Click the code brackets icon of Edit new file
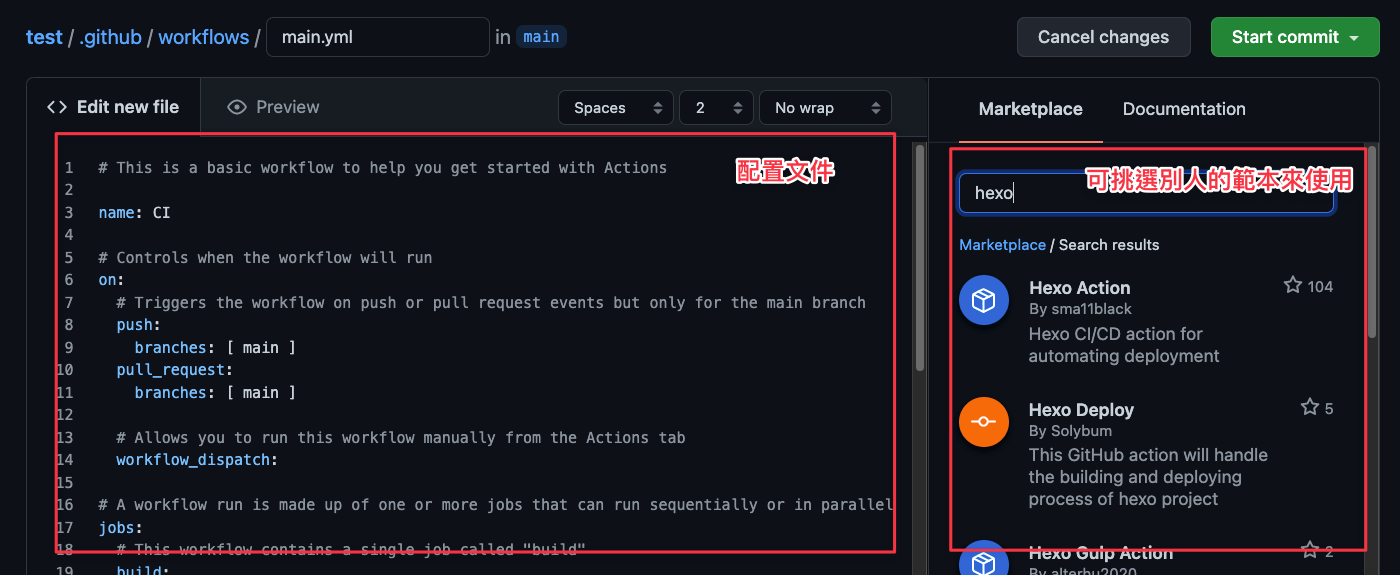The height and width of the screenshot is (575, 1400). [x=58, y=107]
